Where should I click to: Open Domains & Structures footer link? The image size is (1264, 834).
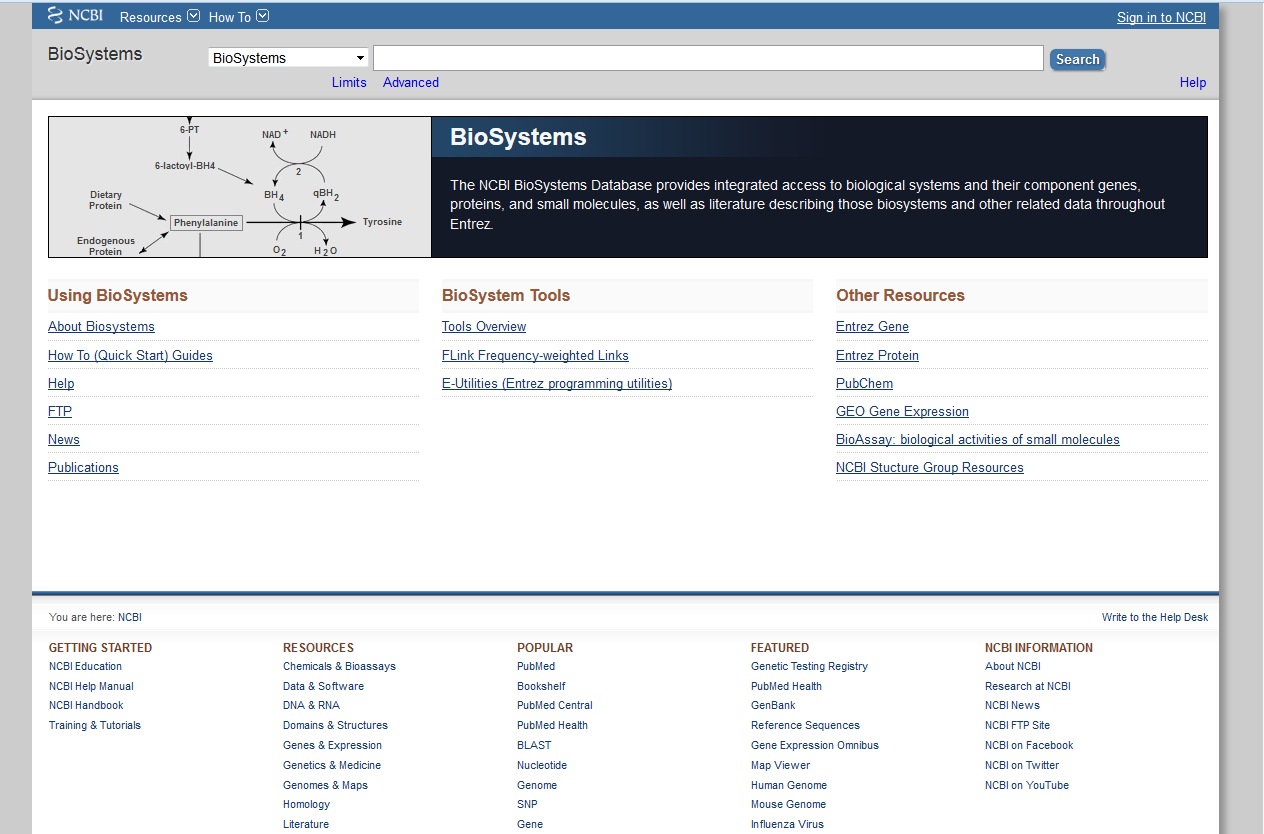tap(335, 725)
